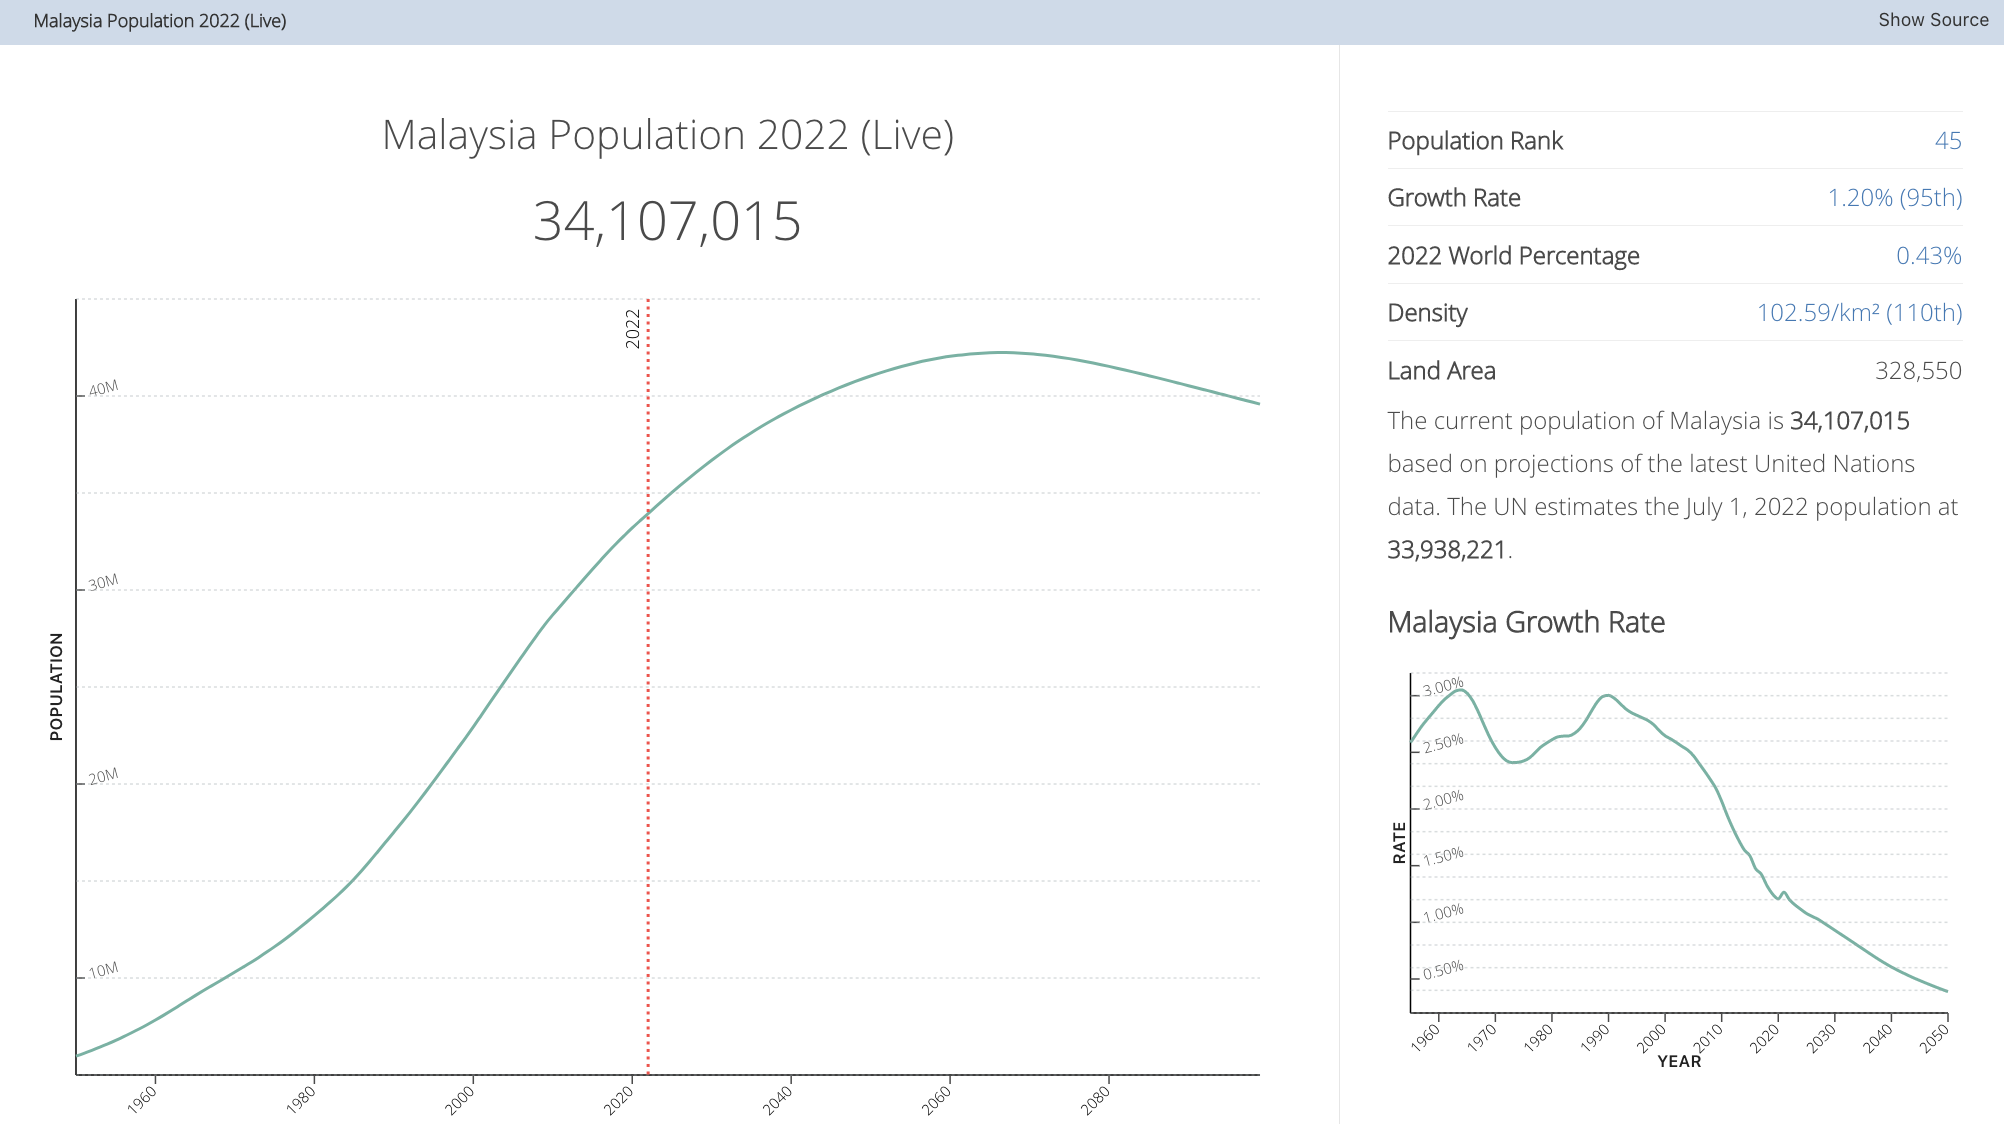Click the Growth Rate value 1.20% (95th)
Screen dimensions: 2004x1124
tap(1894, 198)
